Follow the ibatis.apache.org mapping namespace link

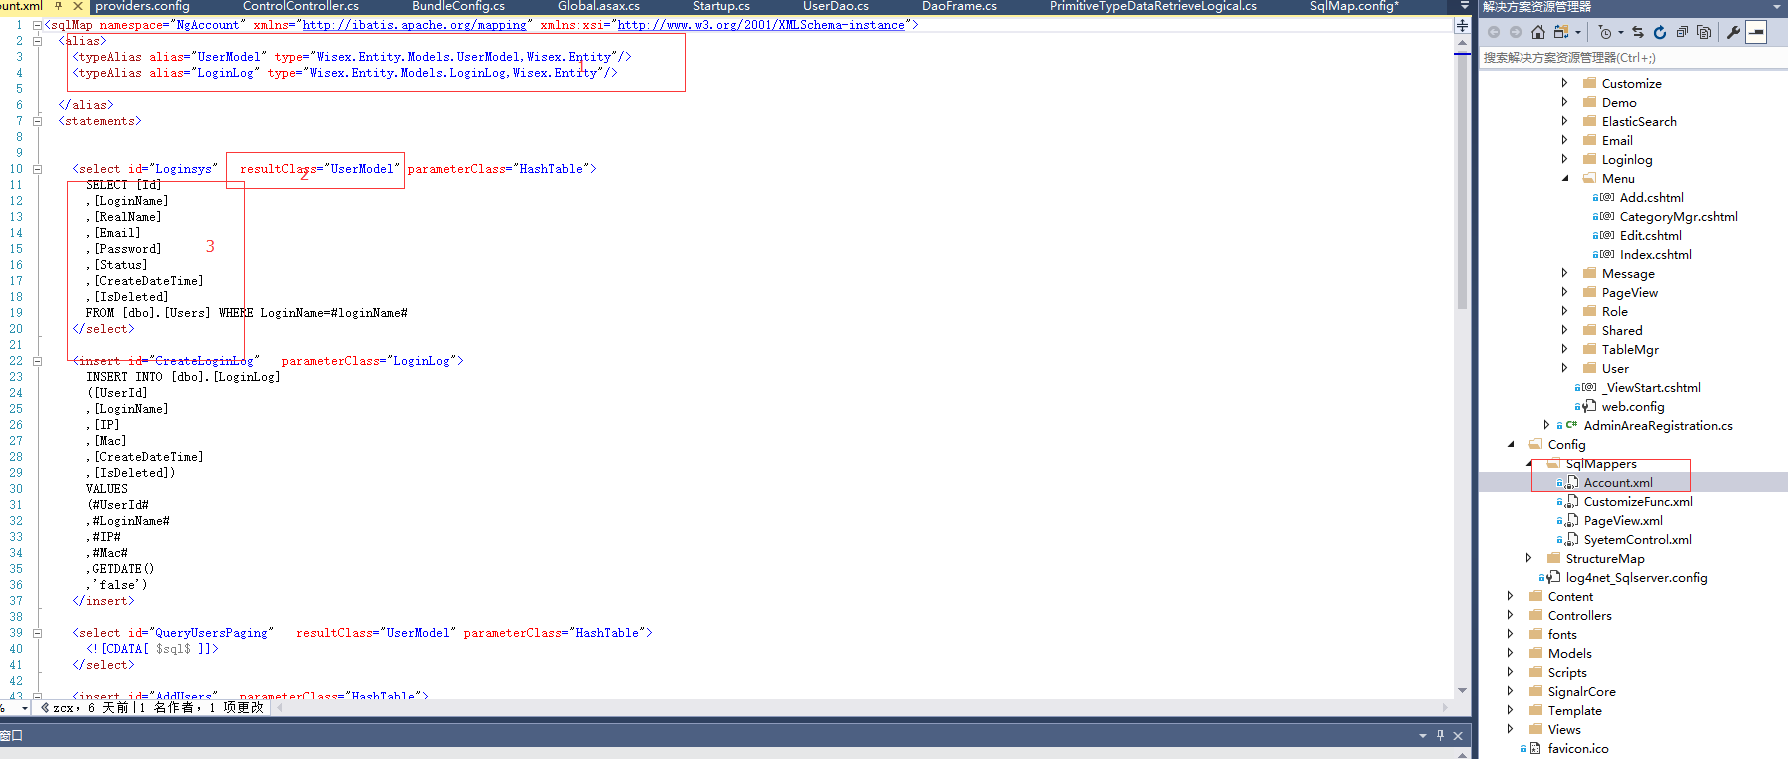point(415,25)
